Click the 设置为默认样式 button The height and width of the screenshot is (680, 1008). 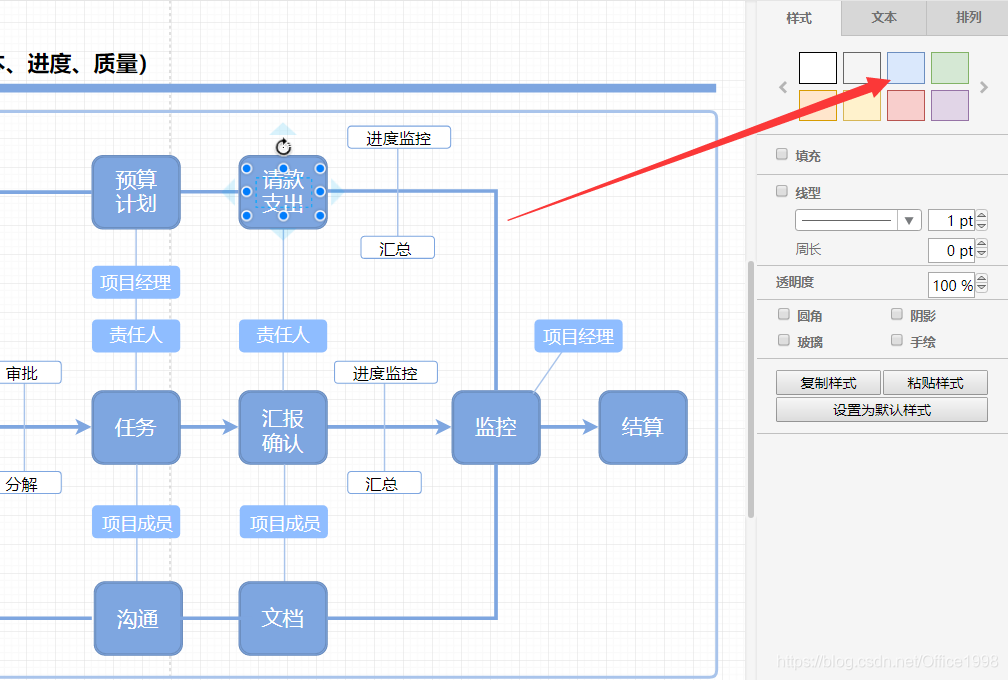(x=881, y=410)
